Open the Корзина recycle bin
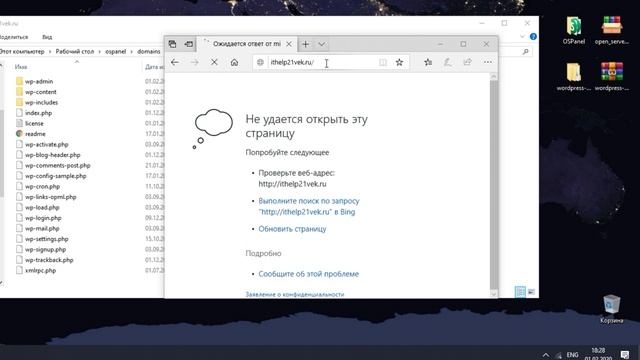 [x=611, y=309]
